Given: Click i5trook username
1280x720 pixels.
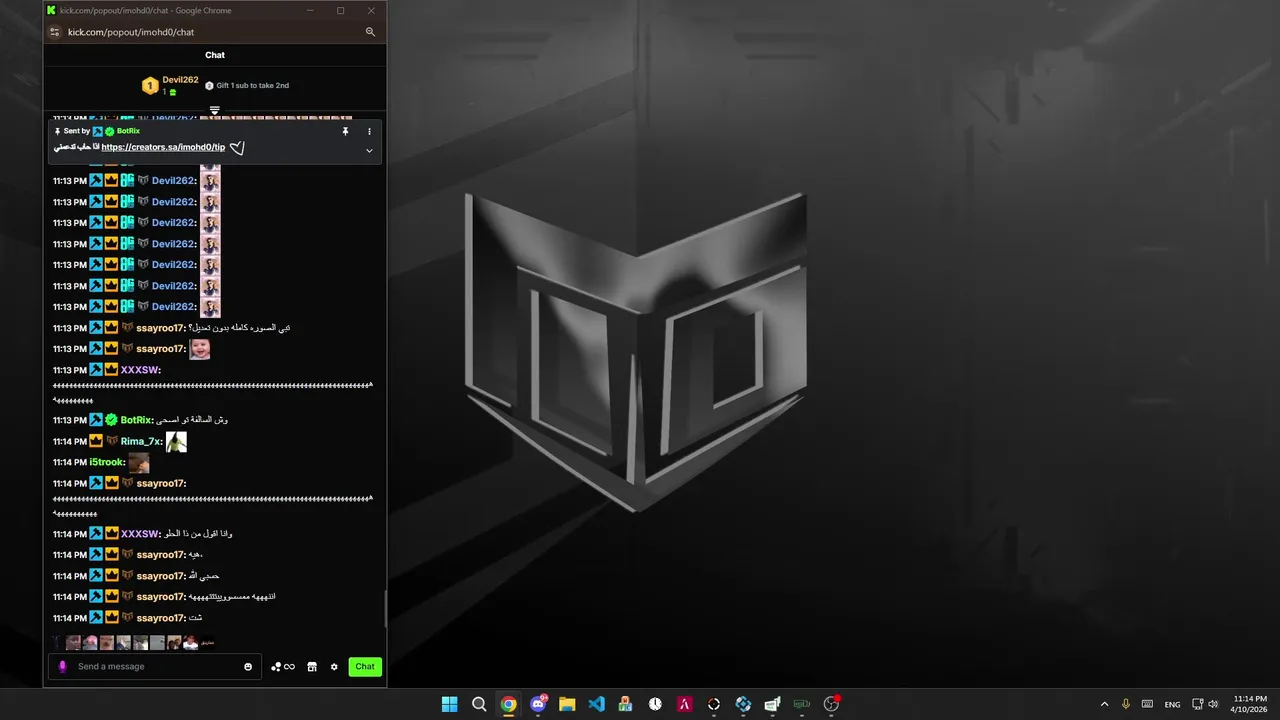Looking at the screenshot, I should click(106, 462).
